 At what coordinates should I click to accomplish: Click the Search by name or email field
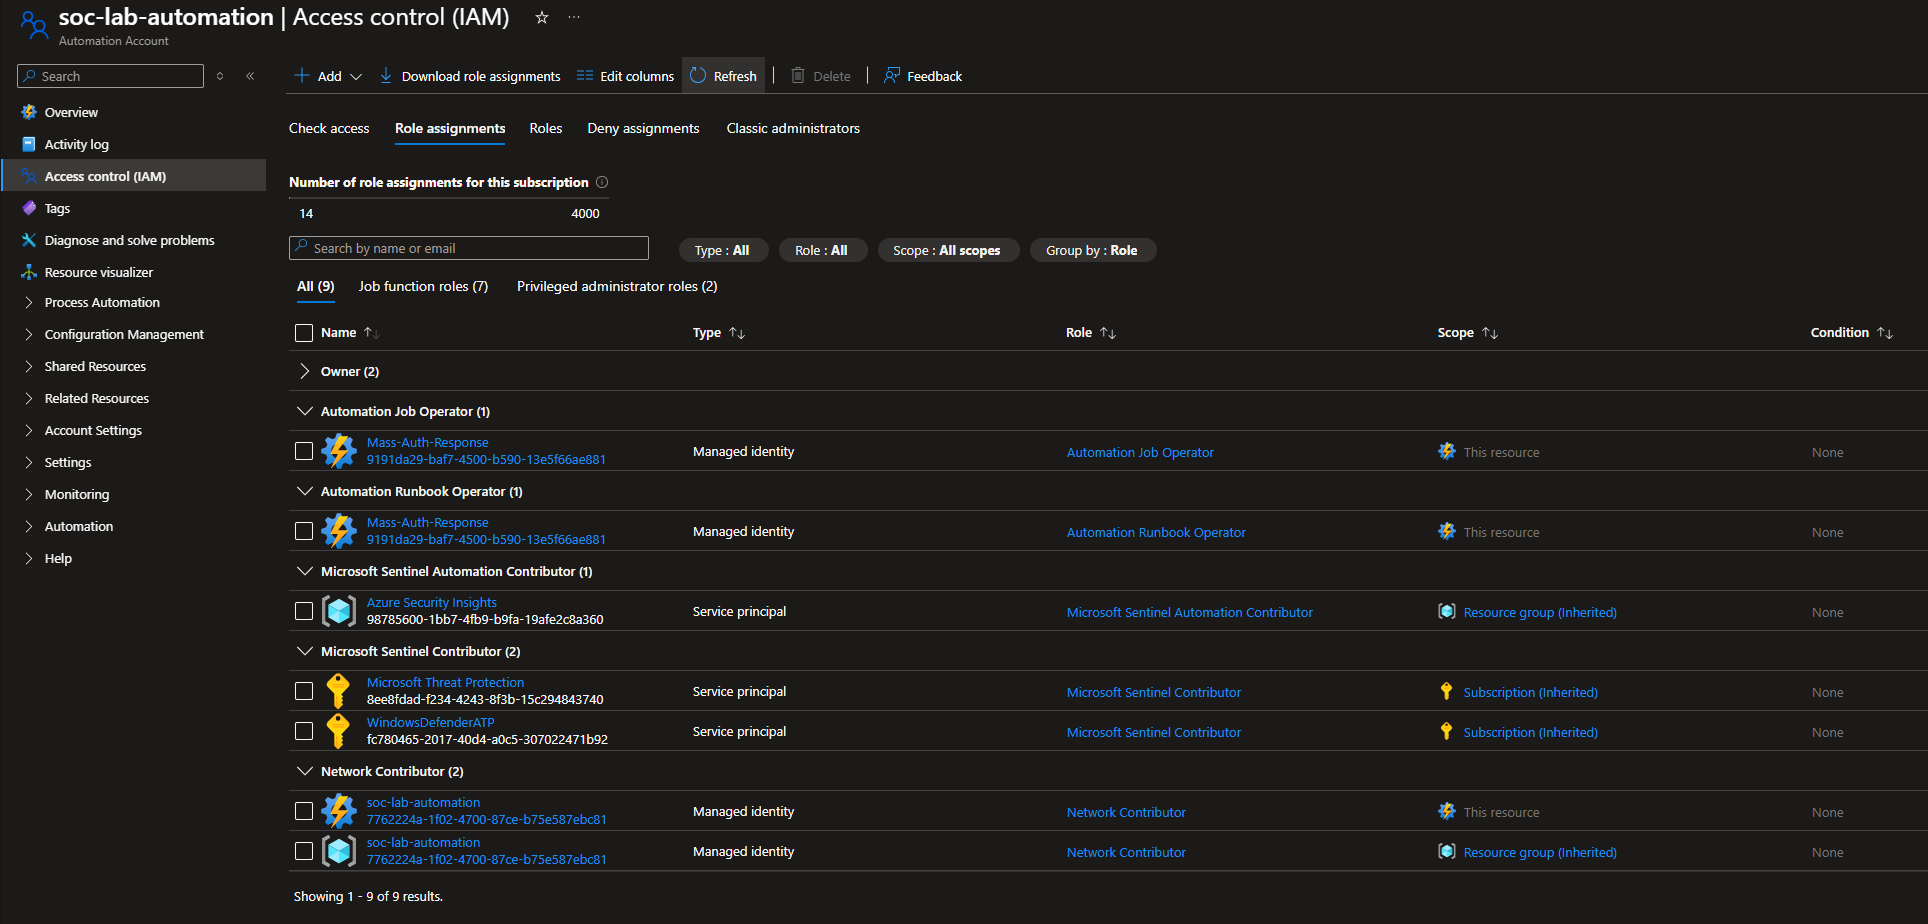pos(470,248)
